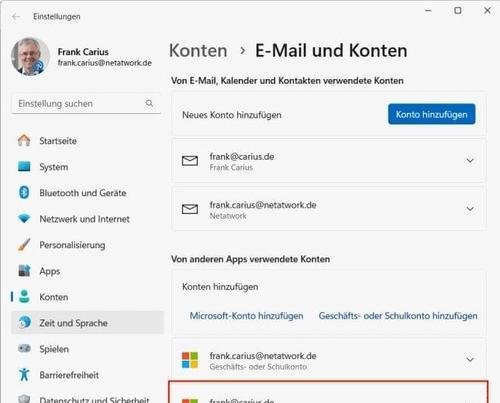
Task: Click the envelope icon for Netatwork account
Action: click(x=190, y=209)
